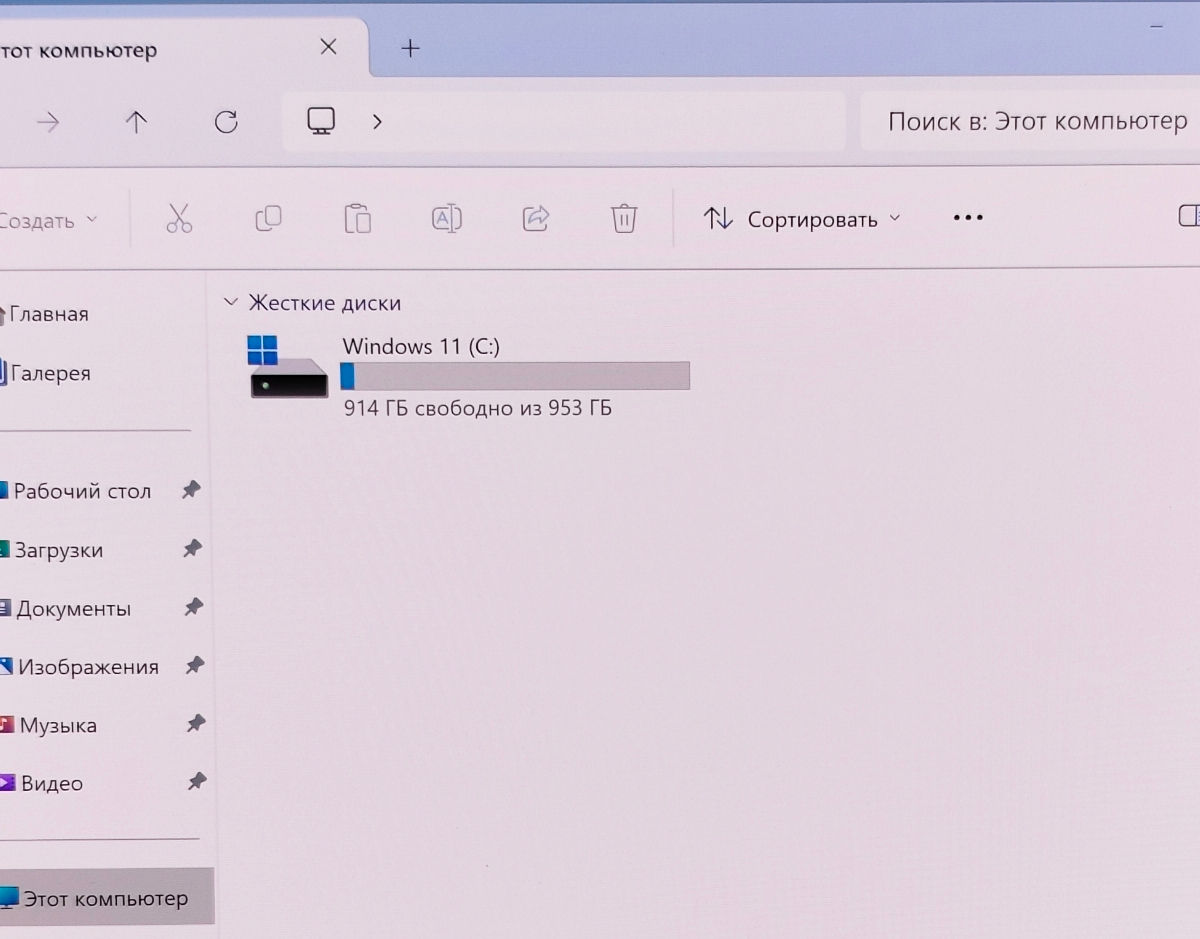This screenshot has width=1200, height=939.
Task: Go up one folder level
Action: point(136,122)
